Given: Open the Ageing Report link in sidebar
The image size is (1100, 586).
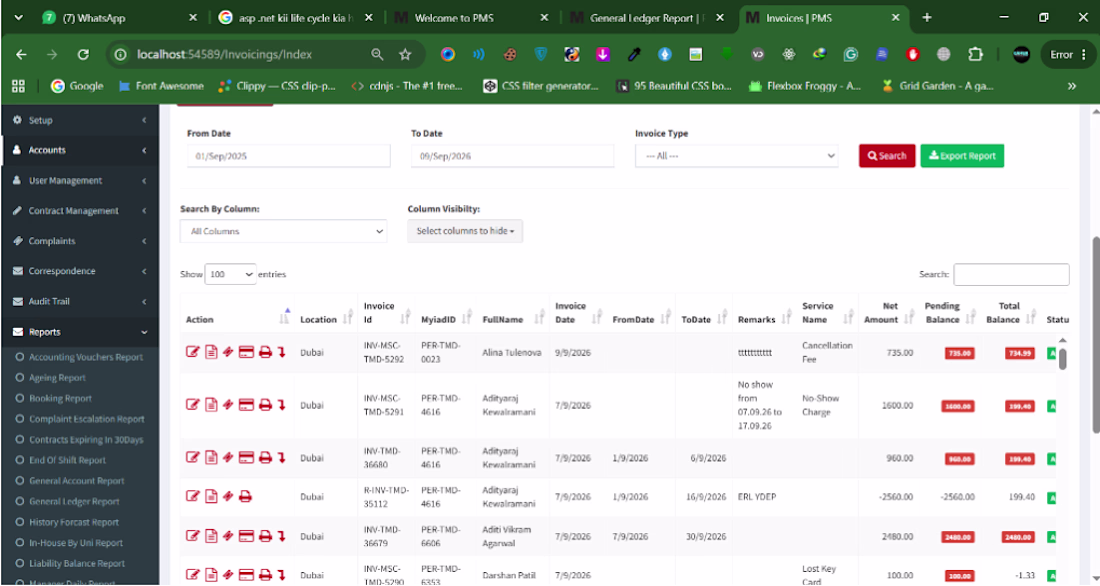Looking at the screenshot, I should pyautogui.click(x=57, y=378).
